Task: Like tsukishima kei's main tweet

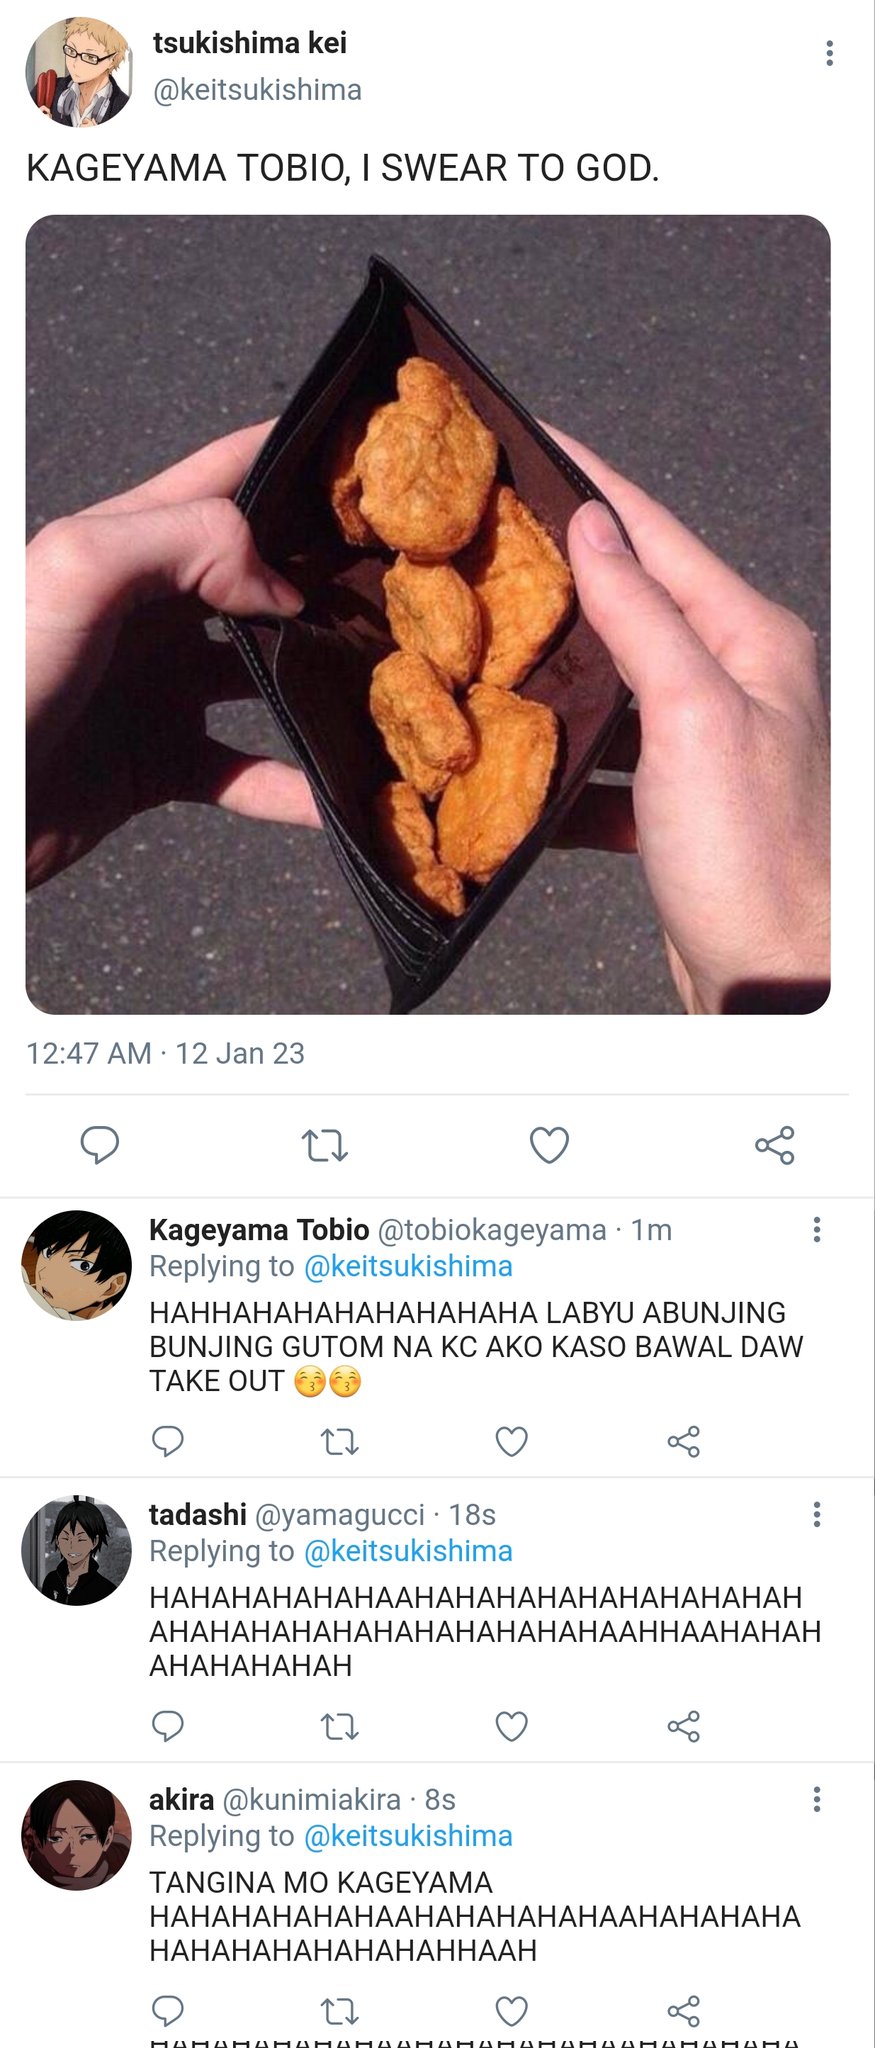Action: point(549,1145)
